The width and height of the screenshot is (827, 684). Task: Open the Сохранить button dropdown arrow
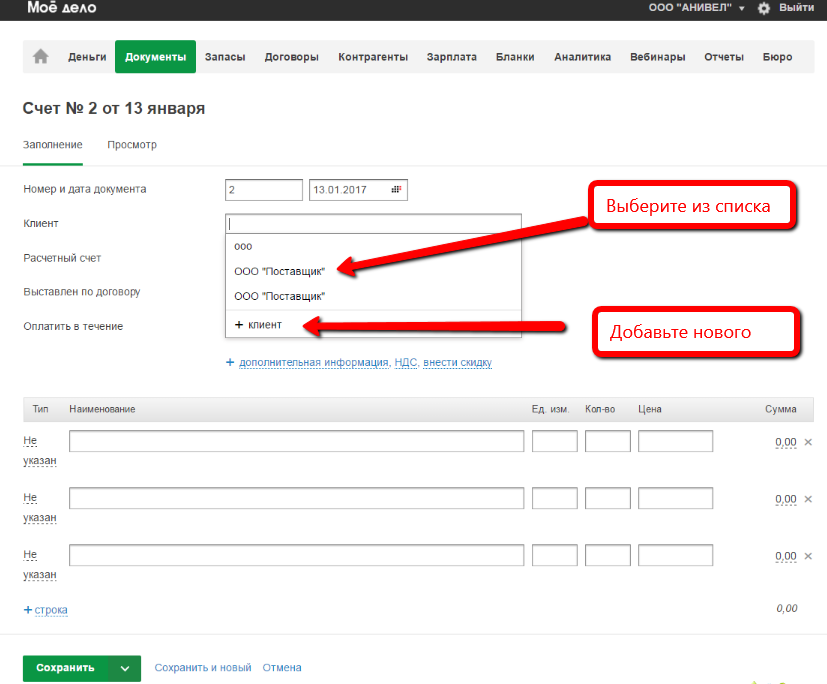click(125, 668)
